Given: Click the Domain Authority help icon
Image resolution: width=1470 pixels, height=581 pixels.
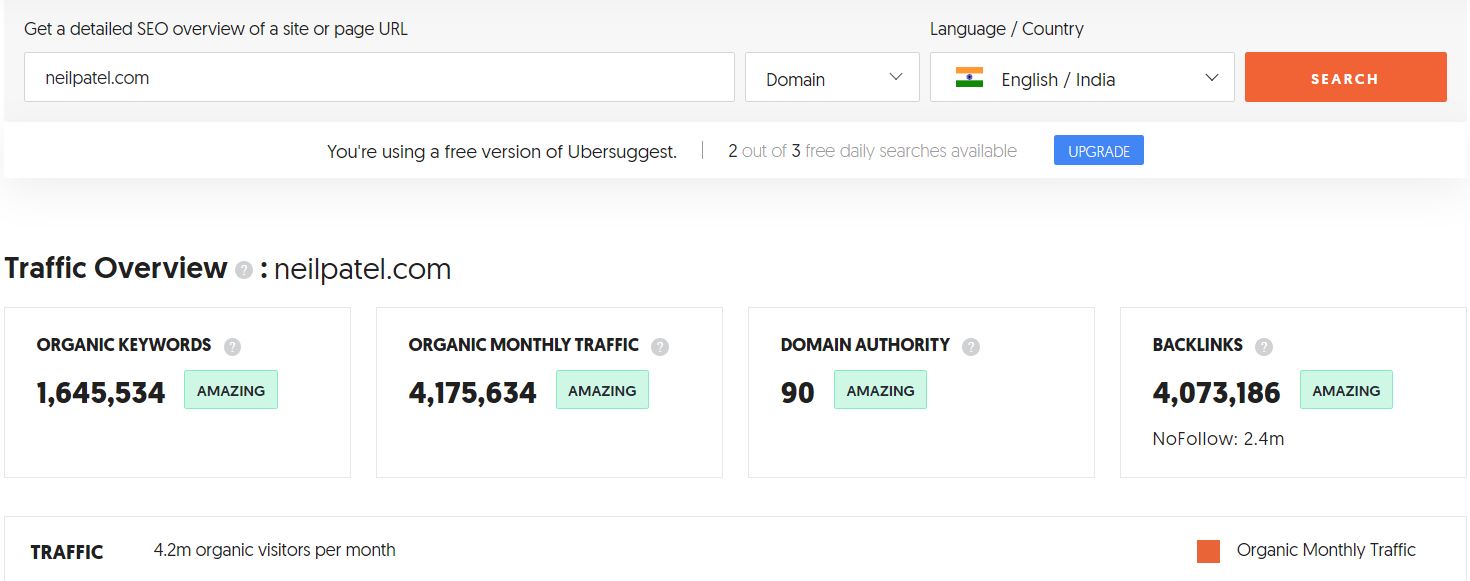Looking at the screenshot, I should click(x=971, y=347).
